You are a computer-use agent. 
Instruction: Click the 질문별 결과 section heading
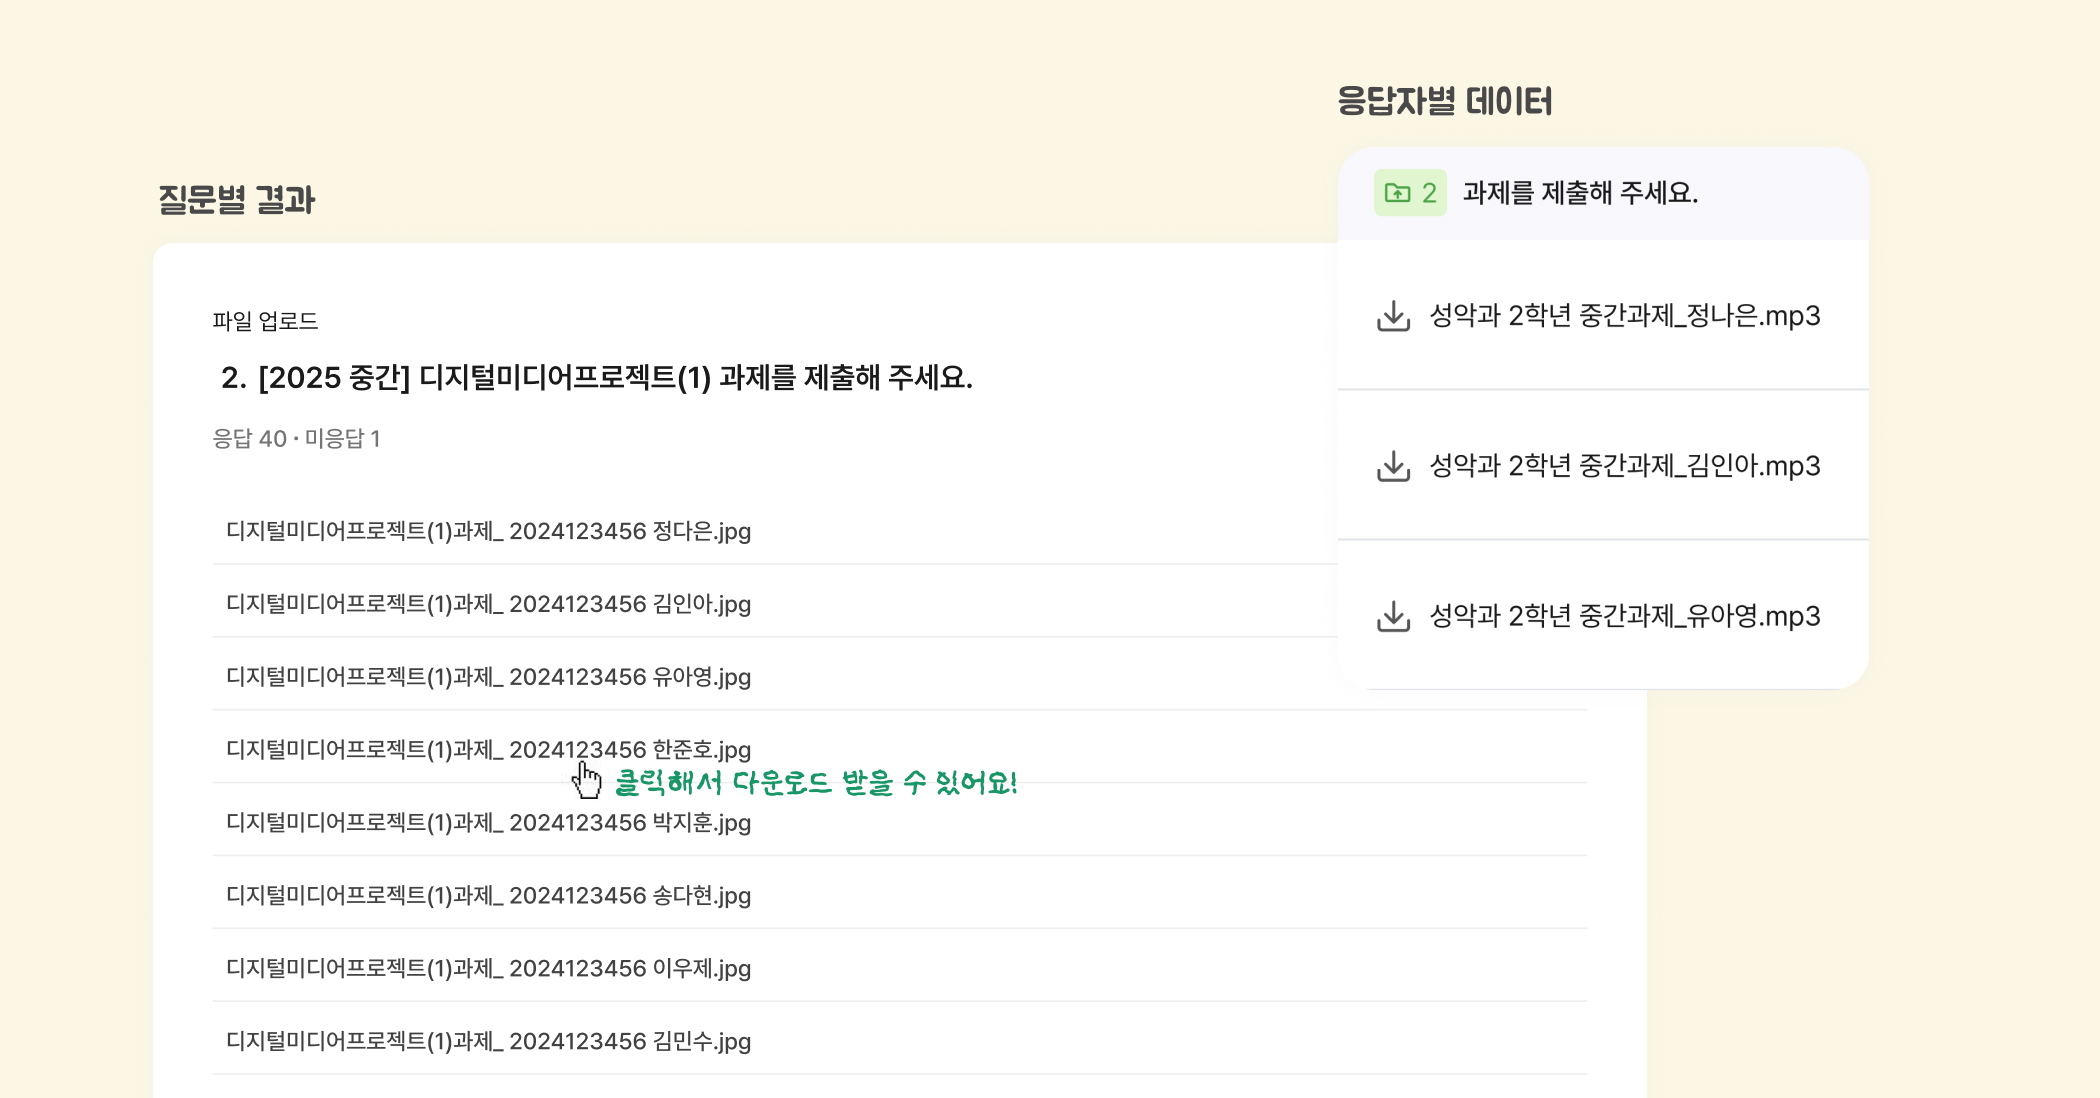(237, 200)
